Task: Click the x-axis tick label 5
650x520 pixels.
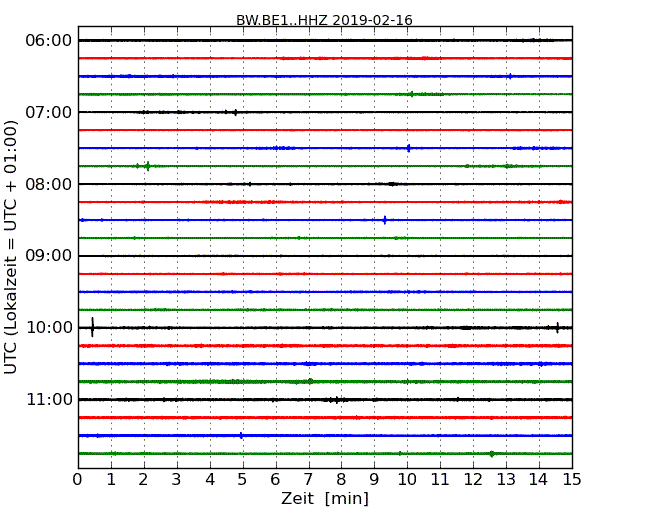Action: [243, 479]
